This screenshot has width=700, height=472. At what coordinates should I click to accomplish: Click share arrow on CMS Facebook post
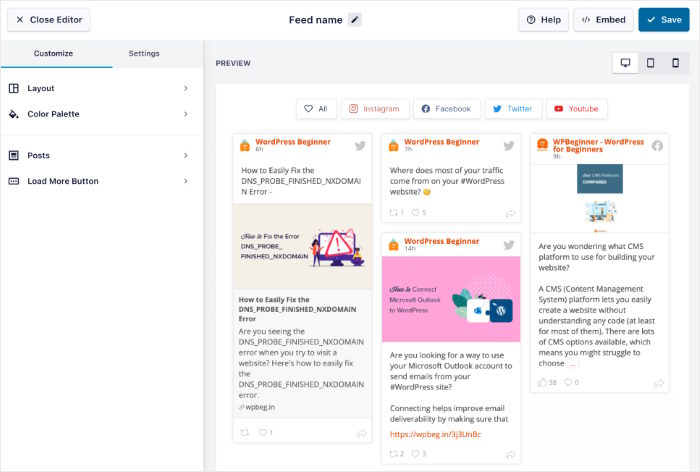(x=659, y=383)
